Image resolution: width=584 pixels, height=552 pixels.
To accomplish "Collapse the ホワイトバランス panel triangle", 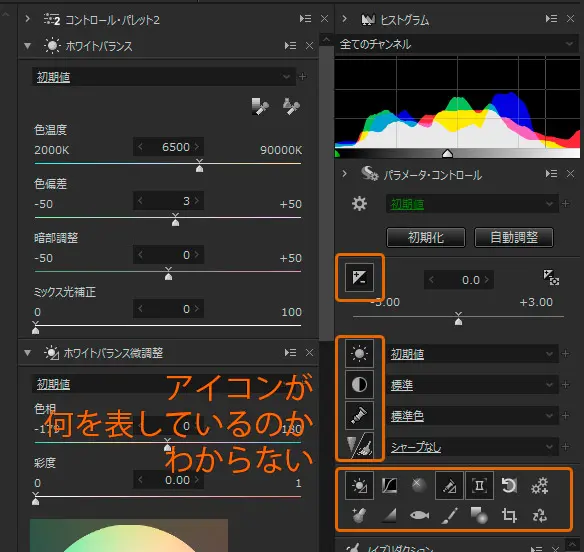I will pyautogui.click(x=27, y=46).
